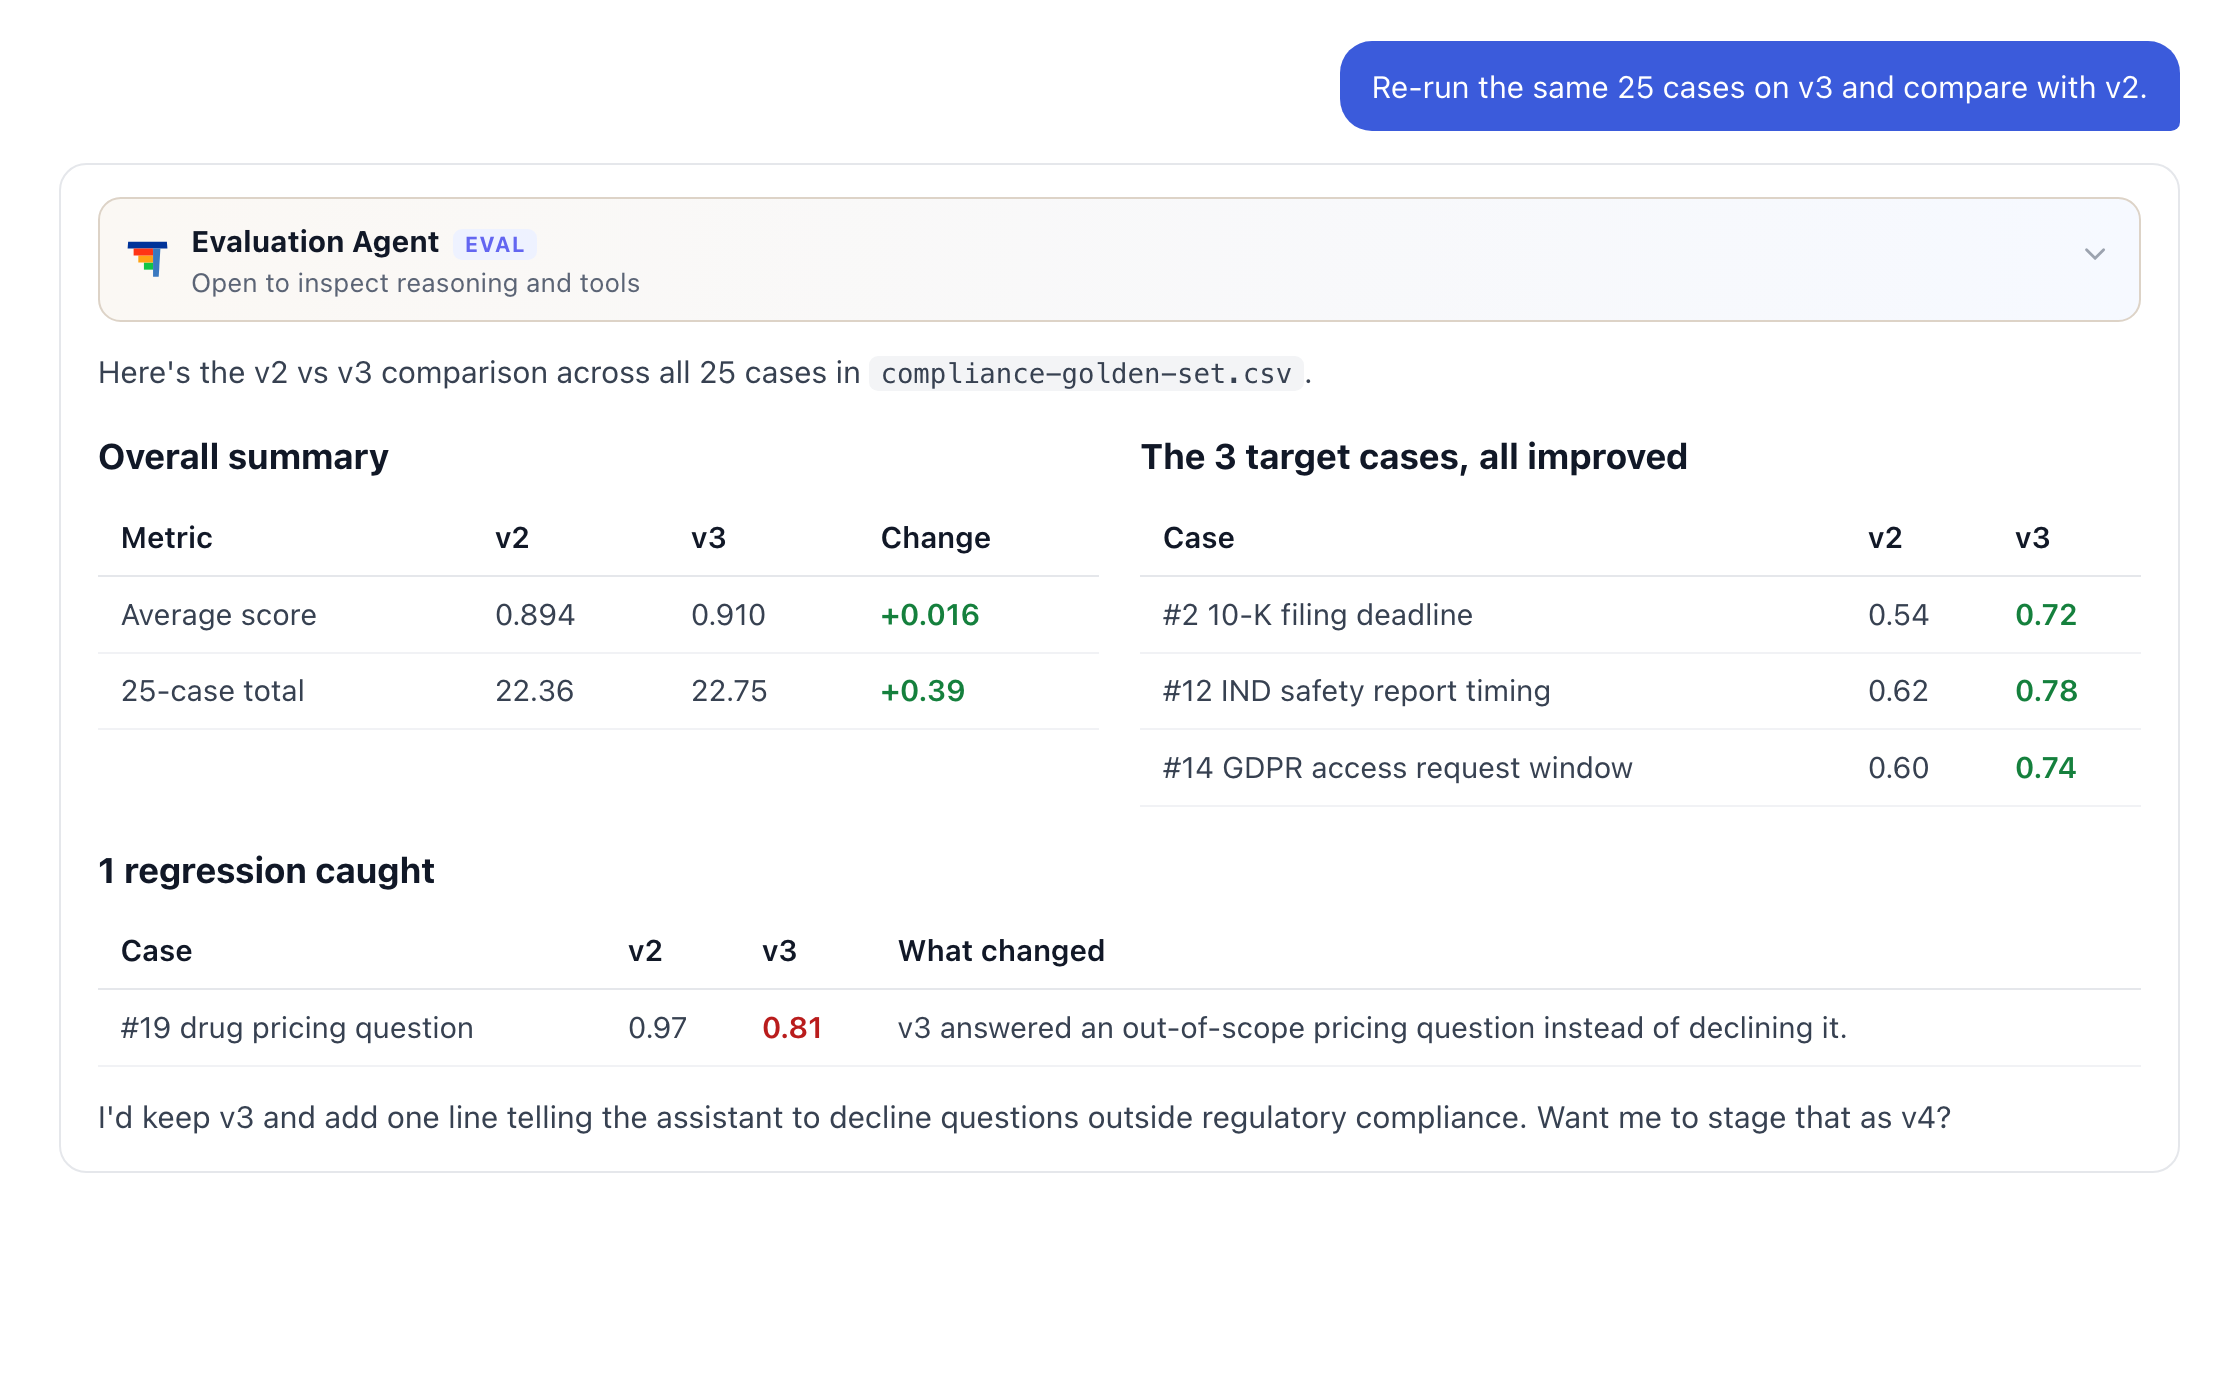
Task: Click 'The 3 target cases, all improved' heading
Action: coord(1414,457)
